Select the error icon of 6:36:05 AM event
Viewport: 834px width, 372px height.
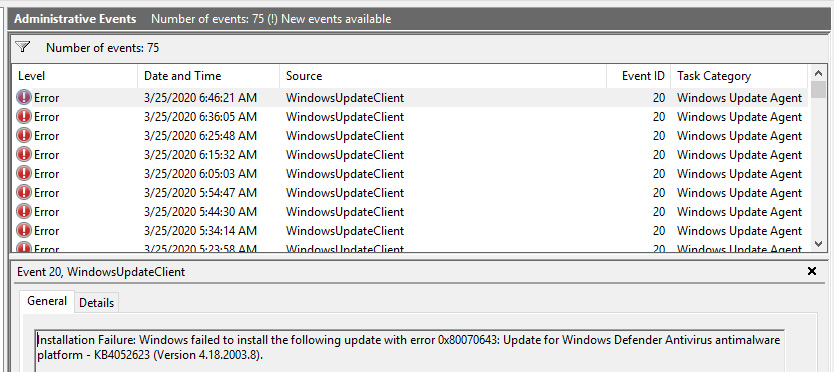[24, 117]
